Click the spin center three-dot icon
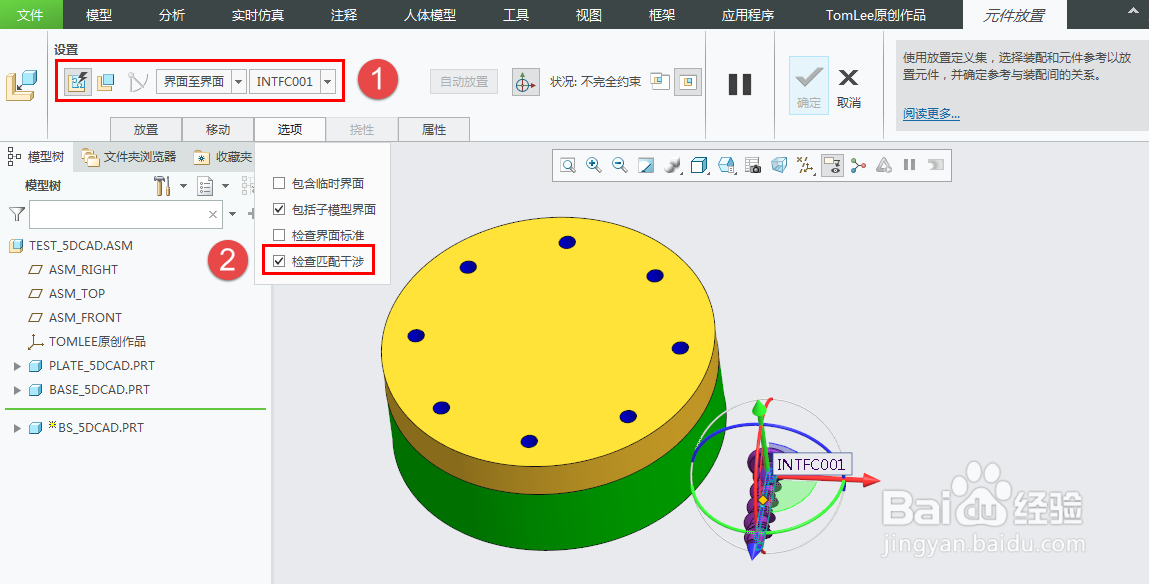The width and height of the screenshot is (1149, 584). click(858, 165)
